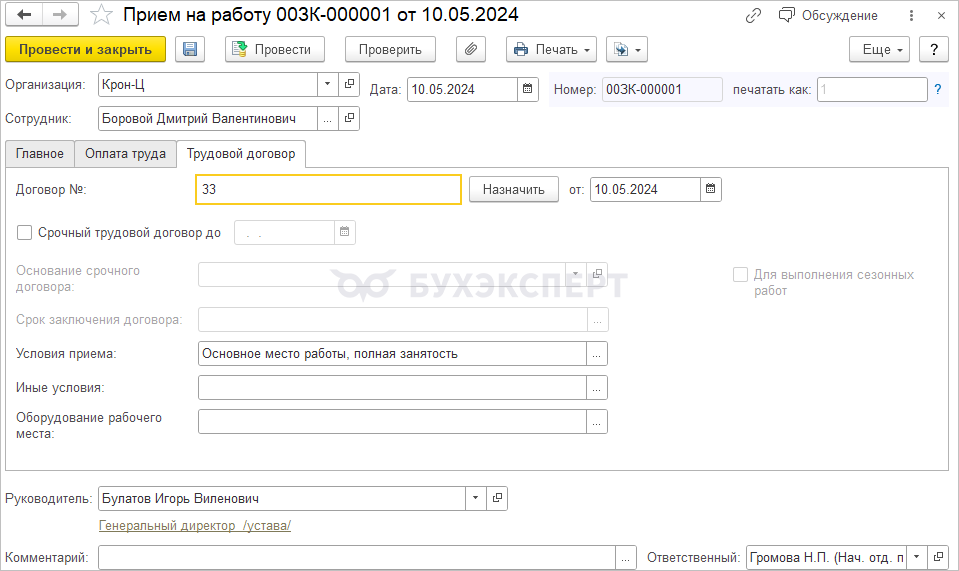Expand the Руководитель dropdown list
This screenshot has height=571, width=959.
coord(476,498)
